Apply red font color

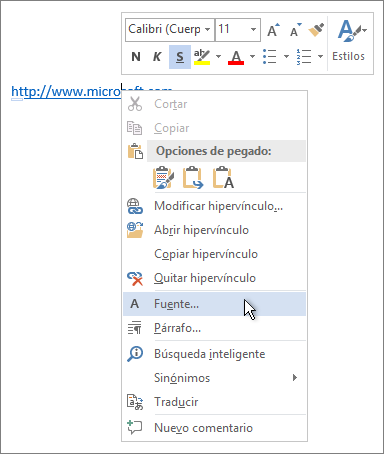[236, 57]
